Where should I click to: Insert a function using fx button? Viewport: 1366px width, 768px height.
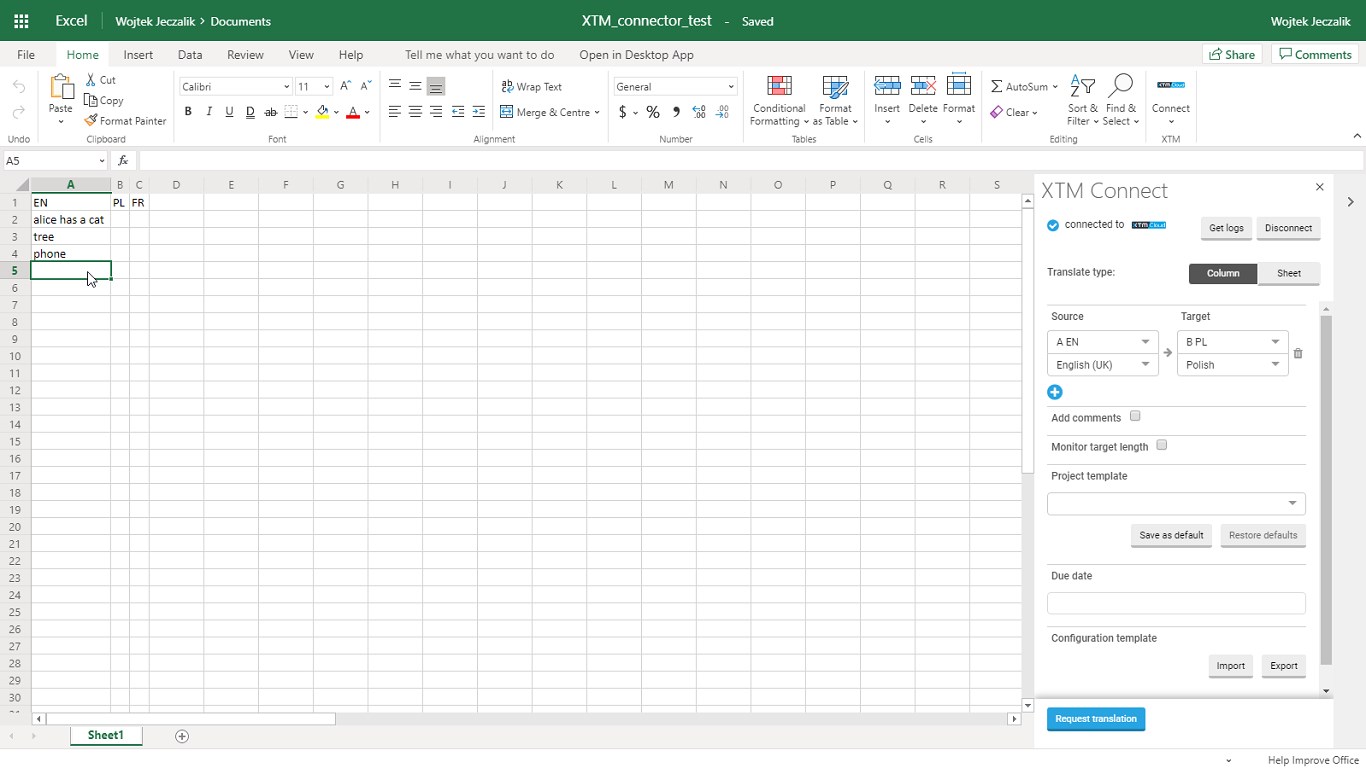click(x=123, y=161)
